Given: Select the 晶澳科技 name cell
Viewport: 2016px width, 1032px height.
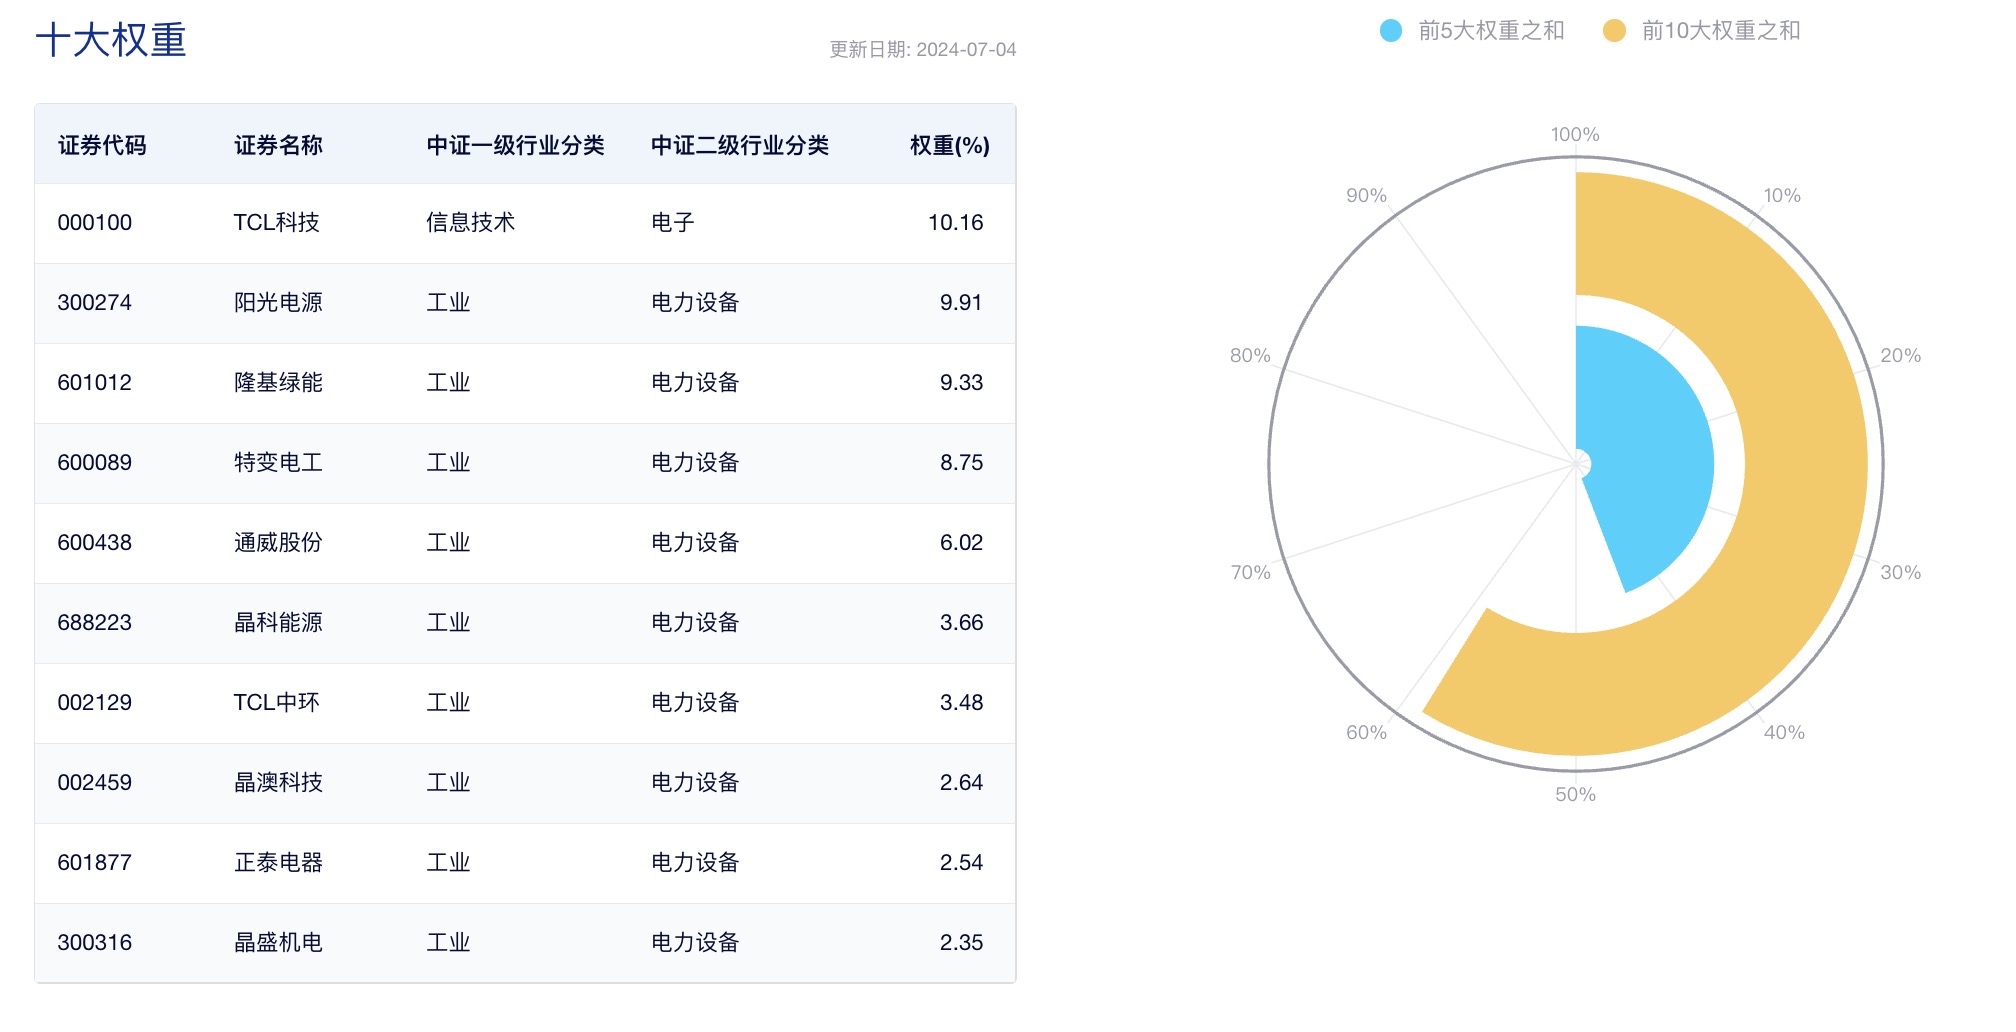Looking at the screenshot, I should click(278, 782).
